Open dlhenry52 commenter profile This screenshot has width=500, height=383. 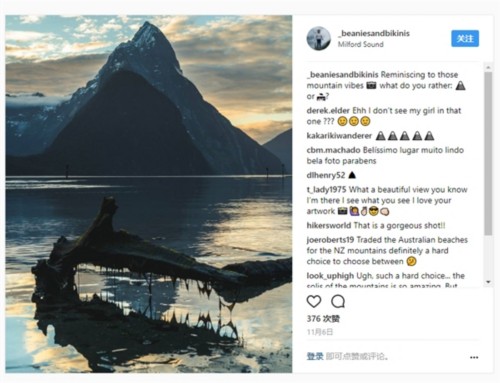coord(326,175)
